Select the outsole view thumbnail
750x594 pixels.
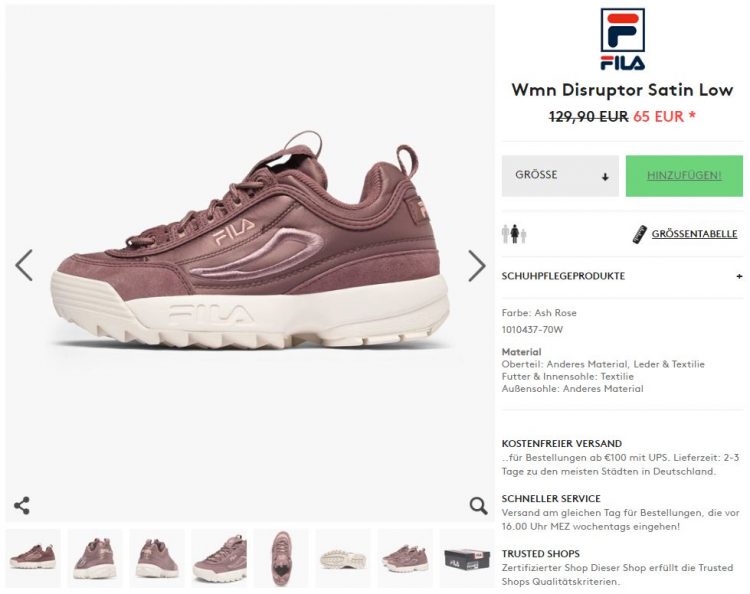tap(343, 558)
